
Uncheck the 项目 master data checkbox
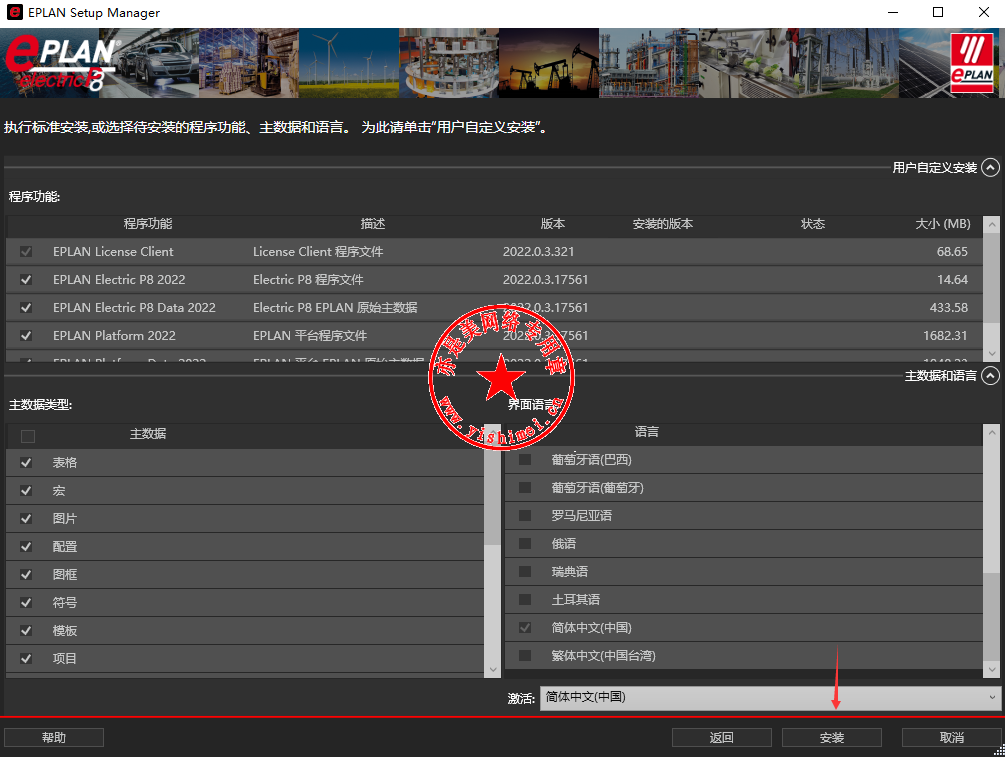click(x=26, y=658)
